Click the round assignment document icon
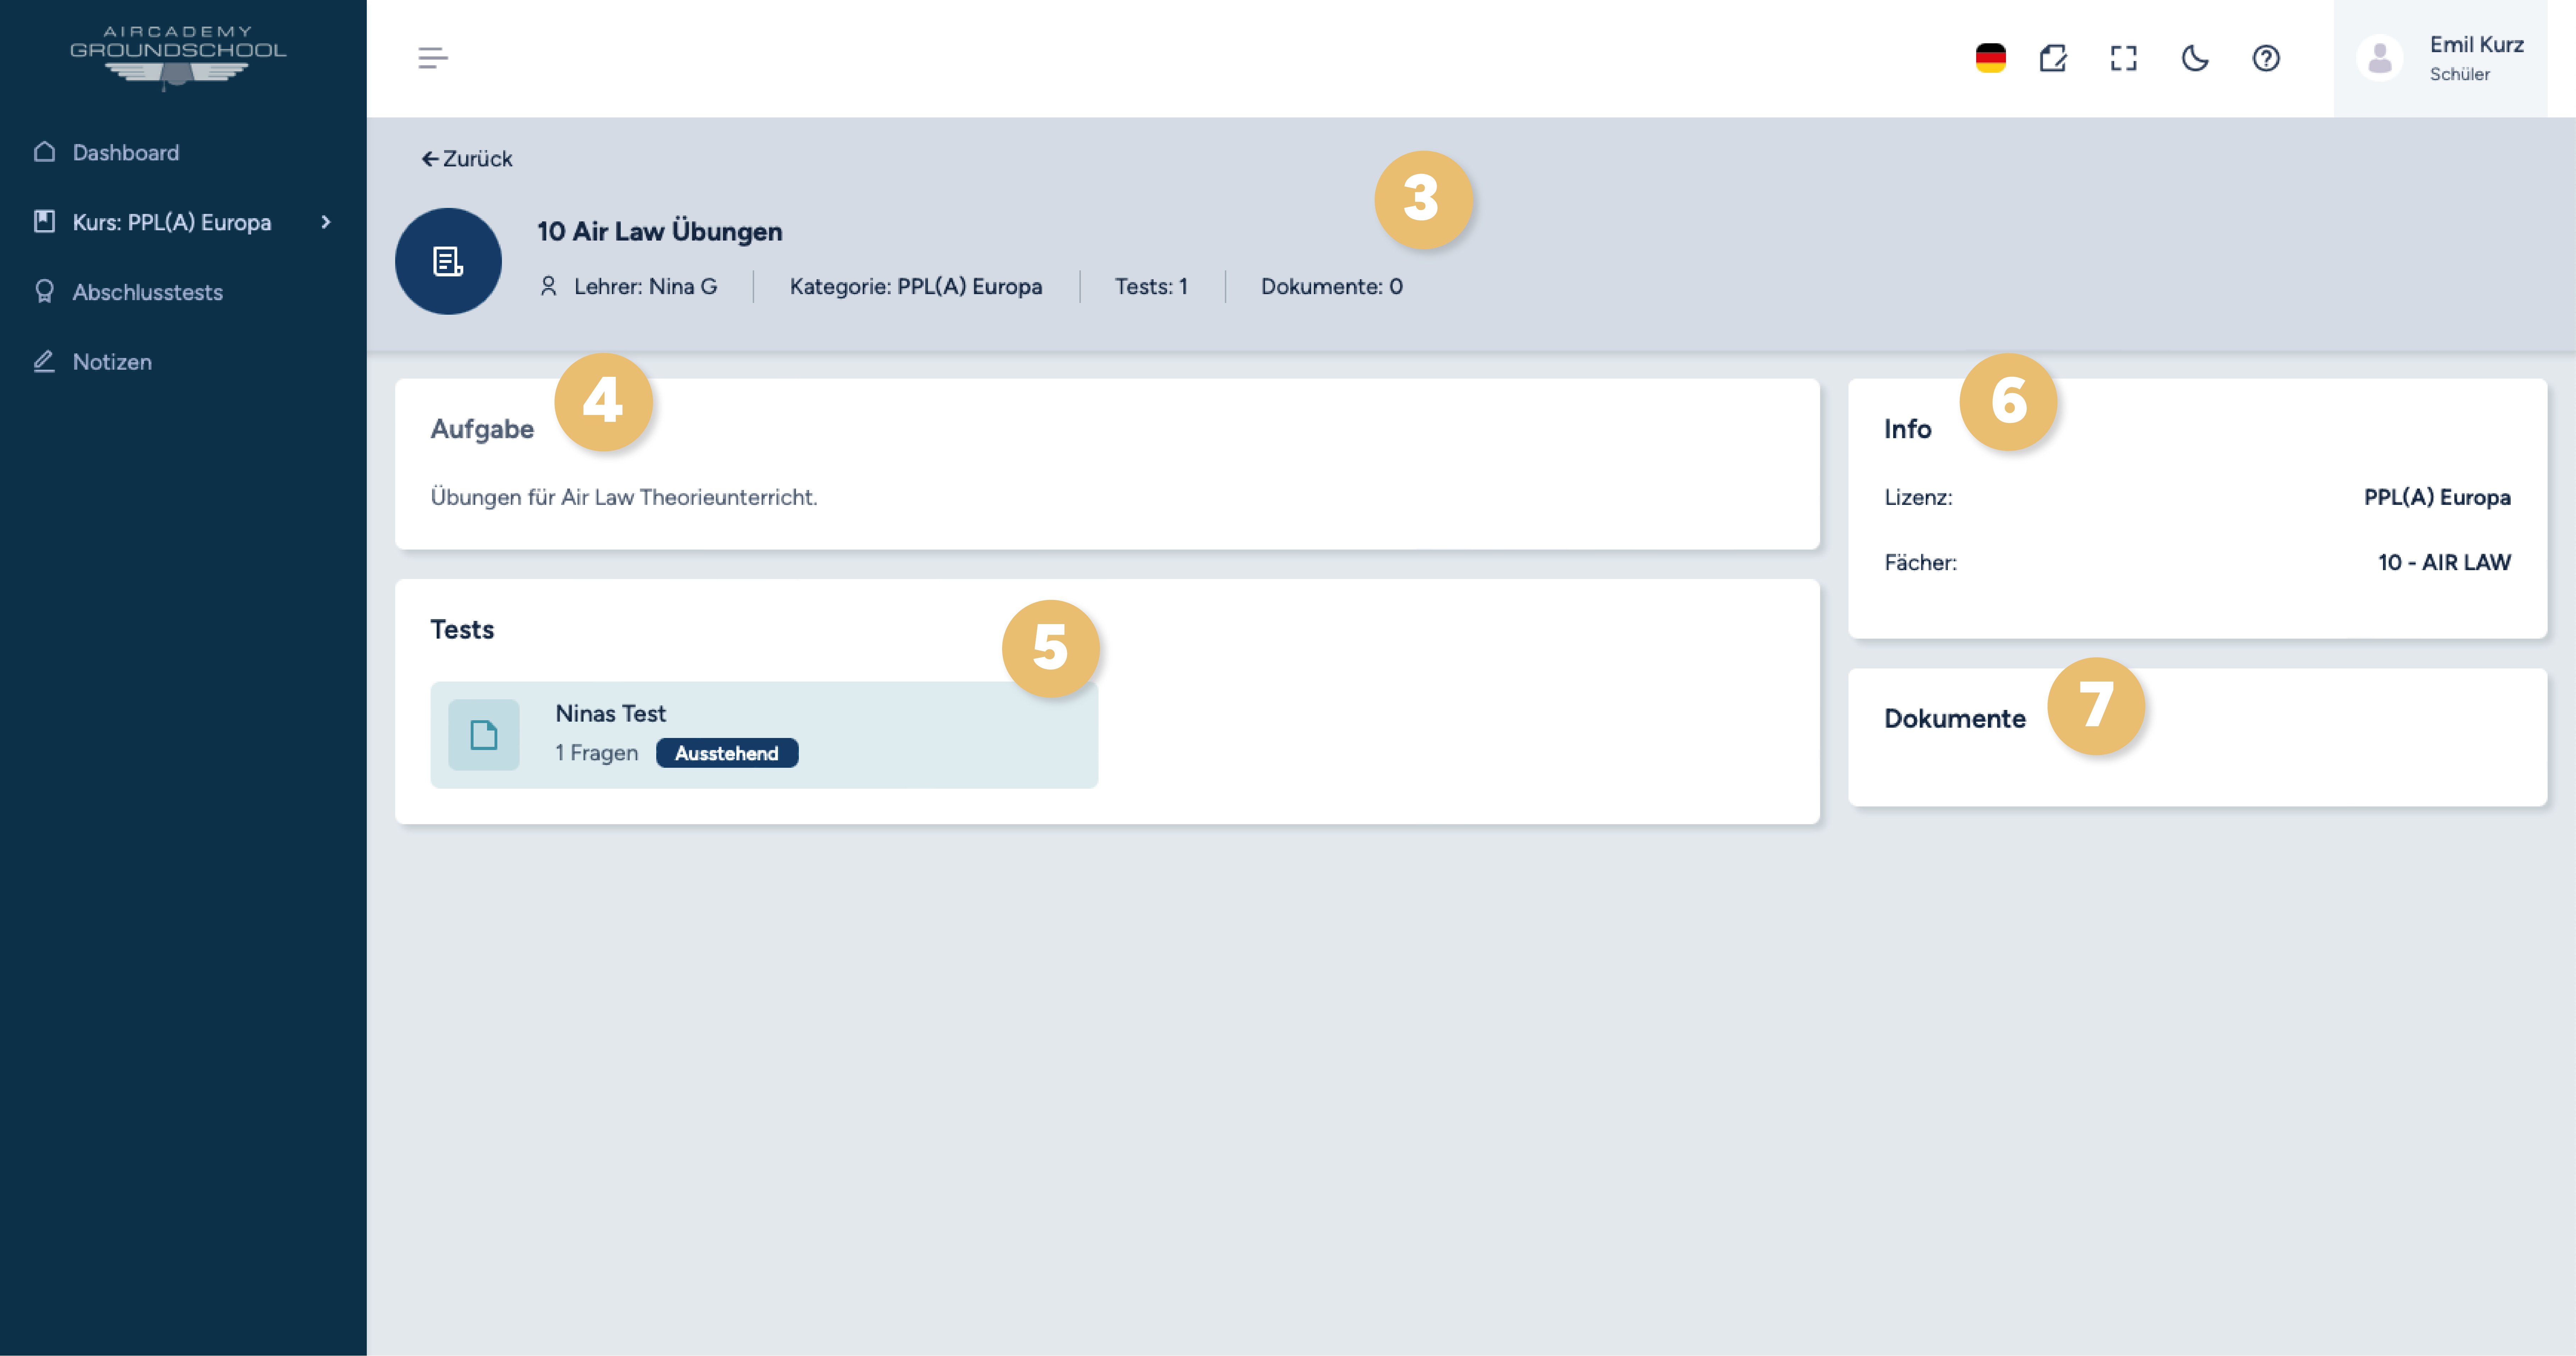2576x1356 pixels. 448,261
